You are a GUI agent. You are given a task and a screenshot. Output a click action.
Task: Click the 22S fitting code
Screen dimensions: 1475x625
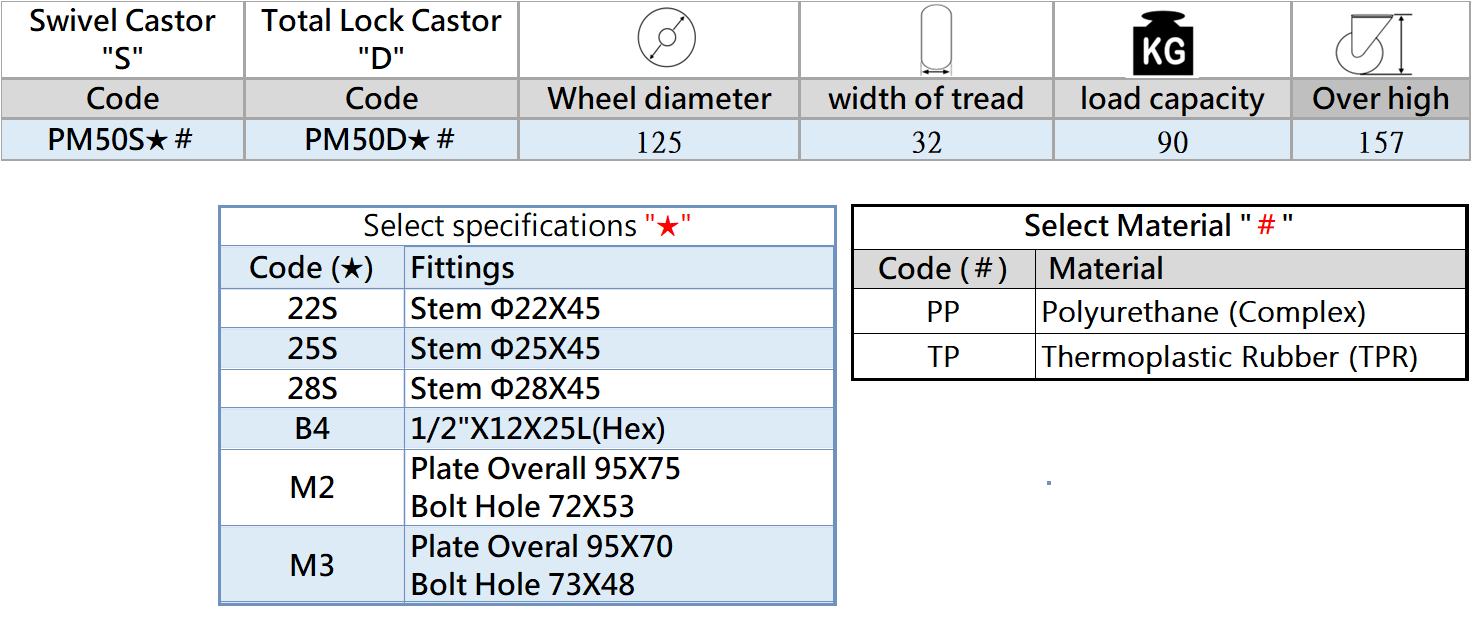pyautogui.click(x=312, y=309)
